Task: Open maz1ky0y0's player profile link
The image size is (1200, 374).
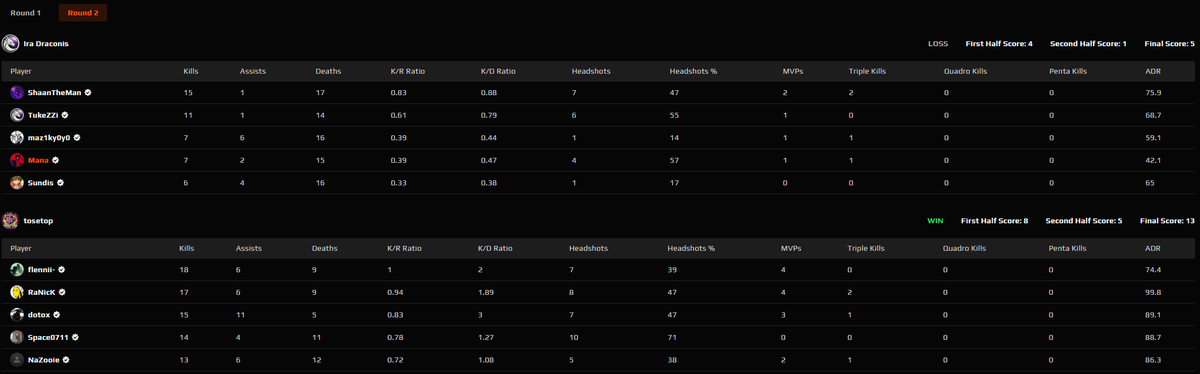Action: pyautogui.click(x=49, y=138)
